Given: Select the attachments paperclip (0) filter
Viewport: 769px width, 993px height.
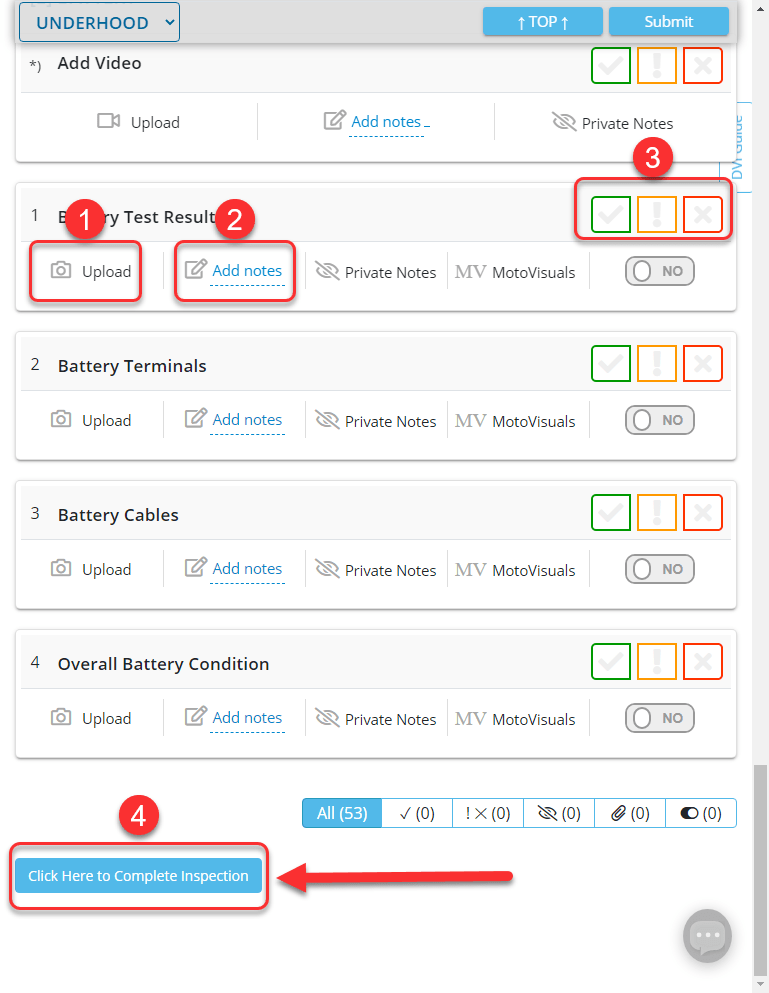Looking at the screenshot, I should (630, 813).
